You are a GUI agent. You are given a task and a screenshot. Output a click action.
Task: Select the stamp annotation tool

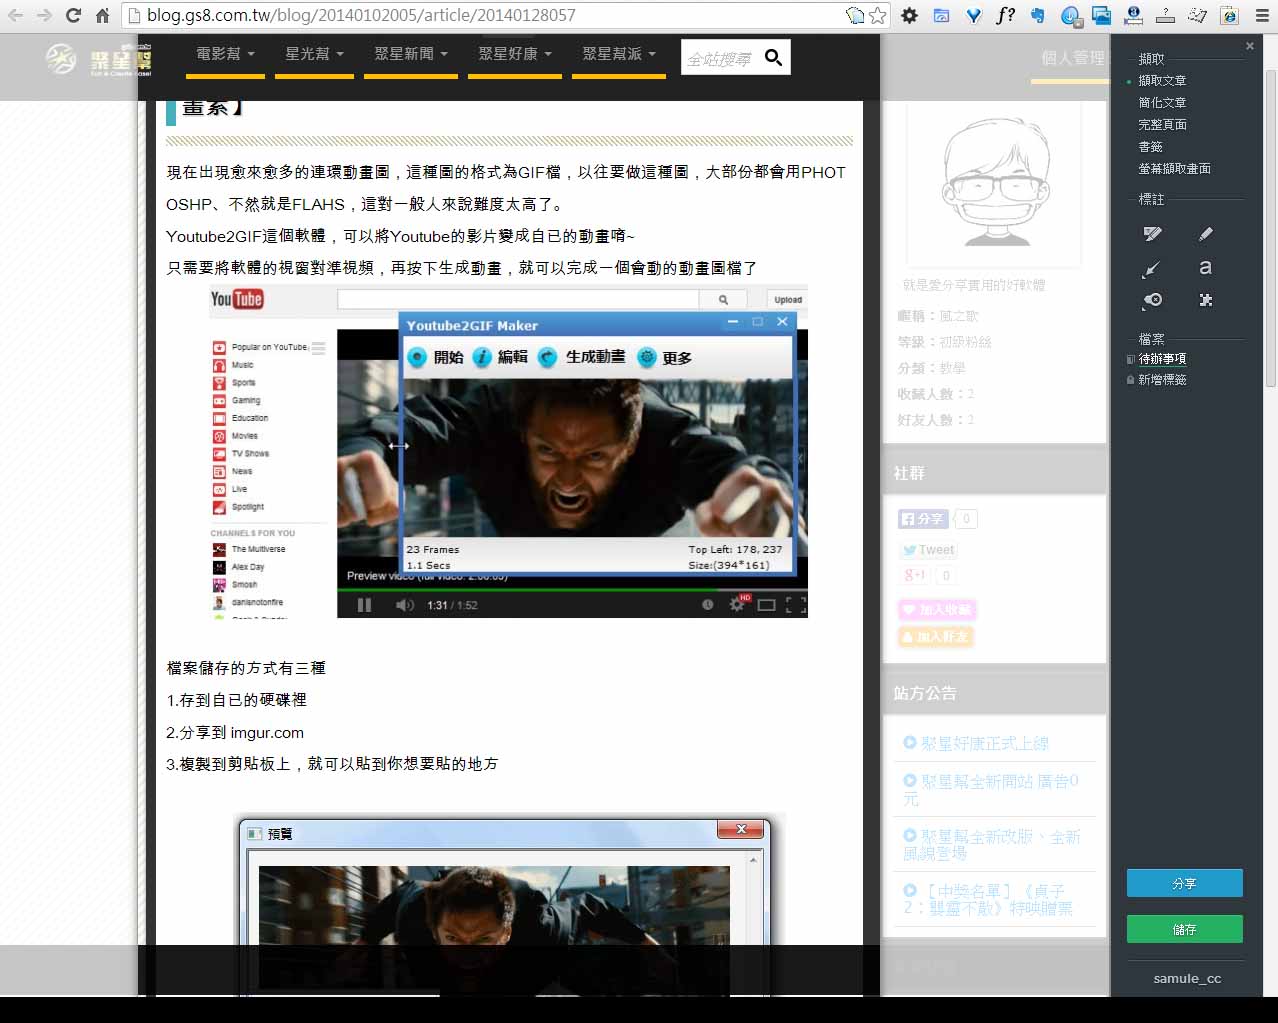(1152, 300)
